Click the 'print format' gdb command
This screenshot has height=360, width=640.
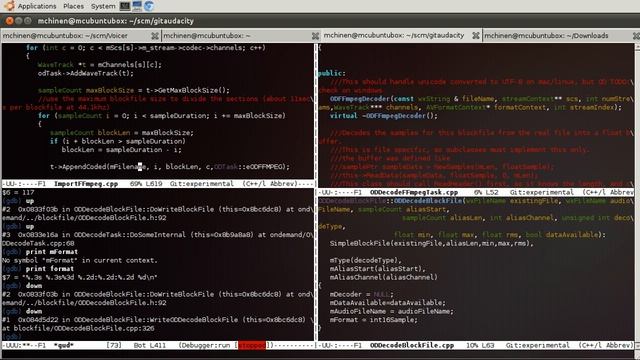pos(49,269)
